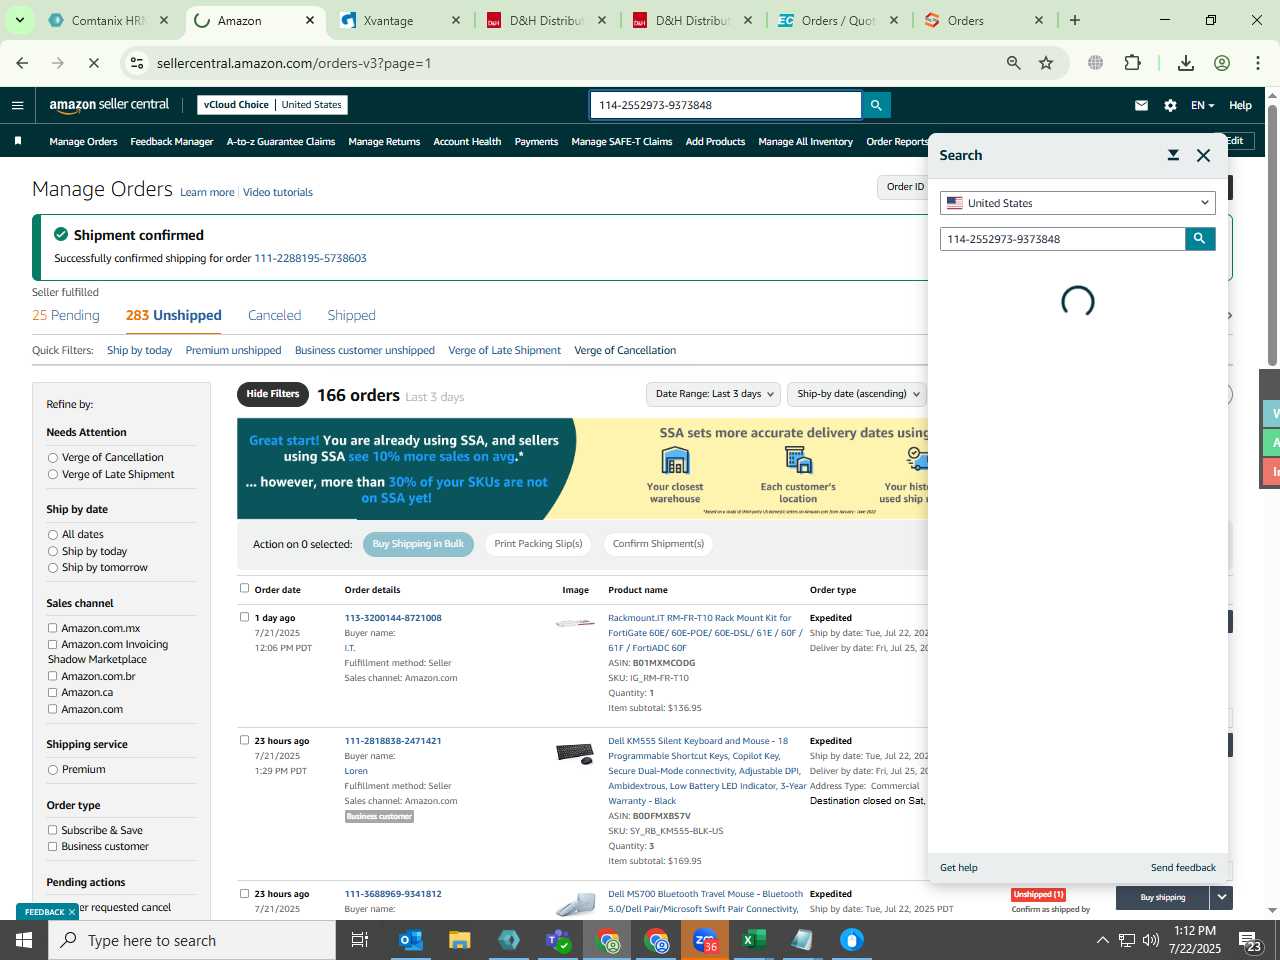The height and width of the screenshot is (960, 1280).
Task: Minimize the Search panel
Action: click(x=1173, y=155)
